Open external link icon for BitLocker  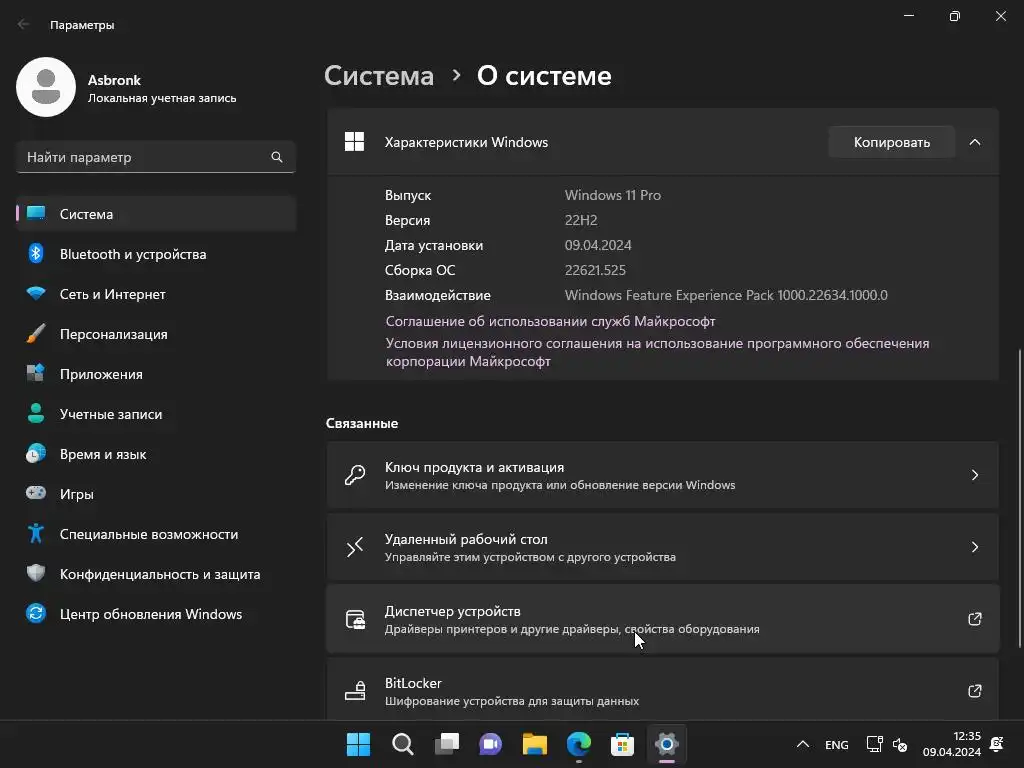pyautogui.click(x=974, y=691)
